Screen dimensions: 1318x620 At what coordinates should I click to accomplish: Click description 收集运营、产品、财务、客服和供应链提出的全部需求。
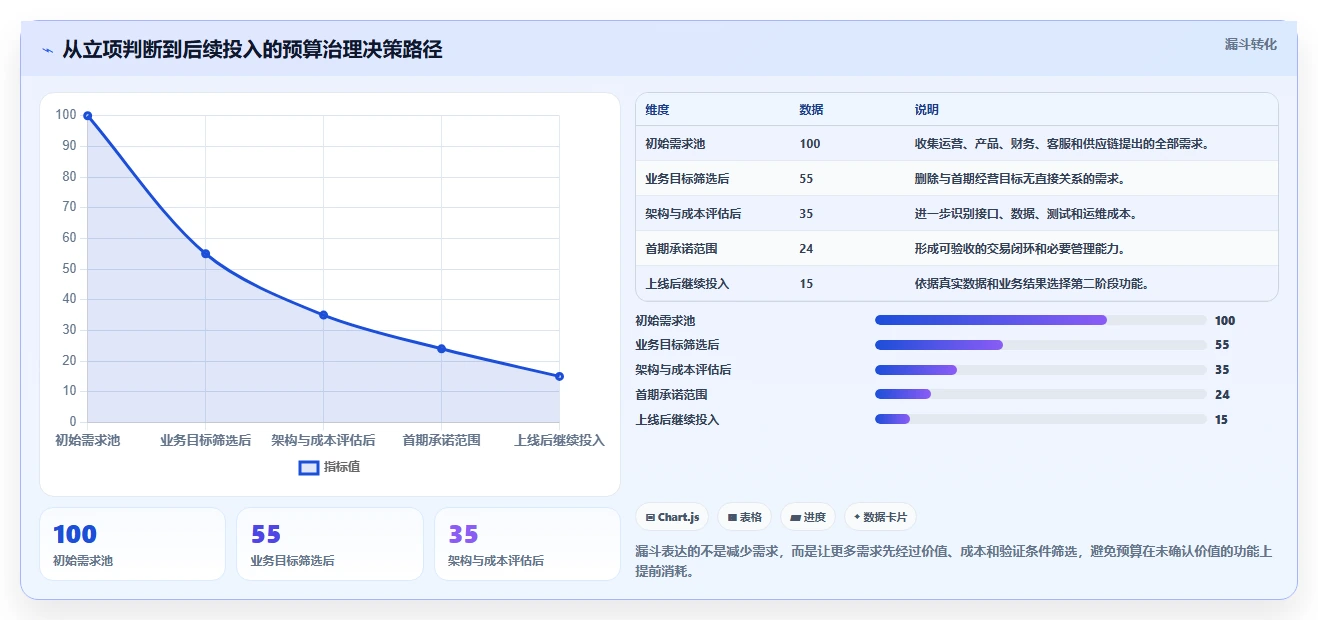[1064, 144]
